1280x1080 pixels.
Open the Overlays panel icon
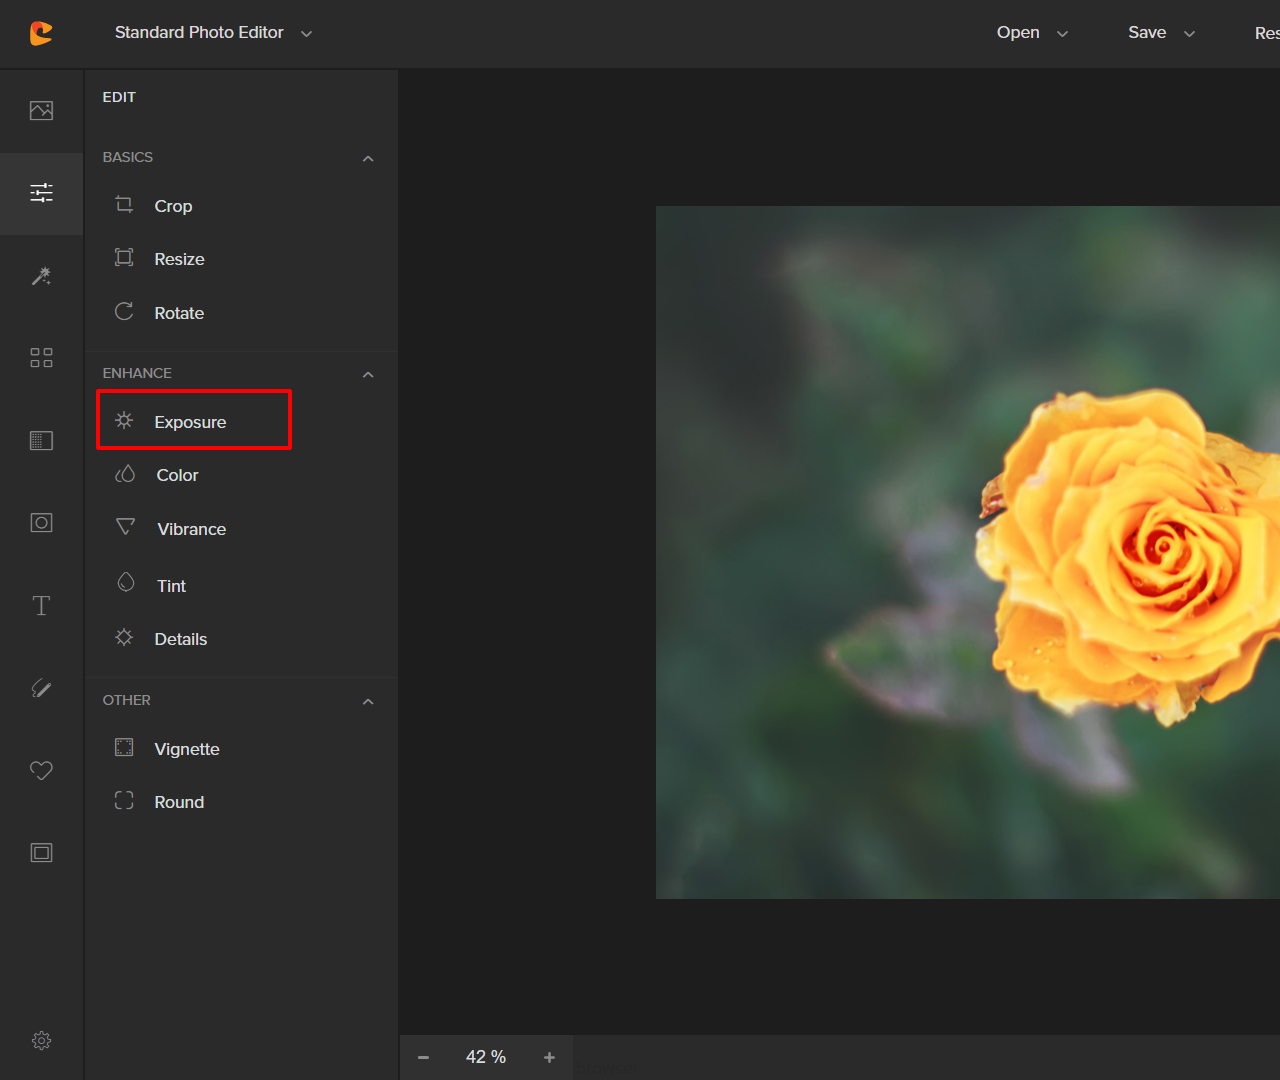point(41,440)
